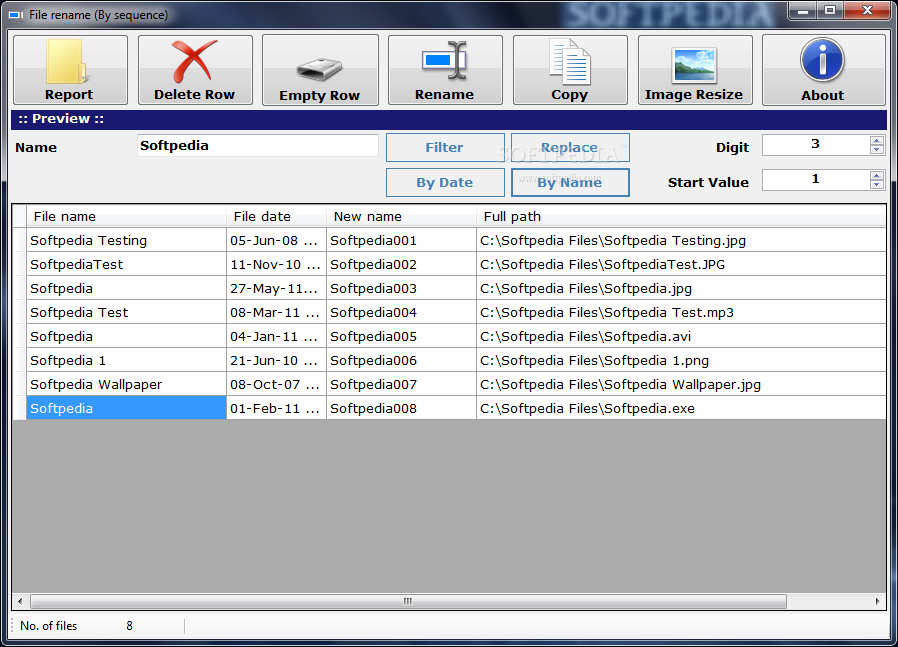Increase the Digit value with up arrow
This screenshot has width=898, height=647.
coord(877,140)
